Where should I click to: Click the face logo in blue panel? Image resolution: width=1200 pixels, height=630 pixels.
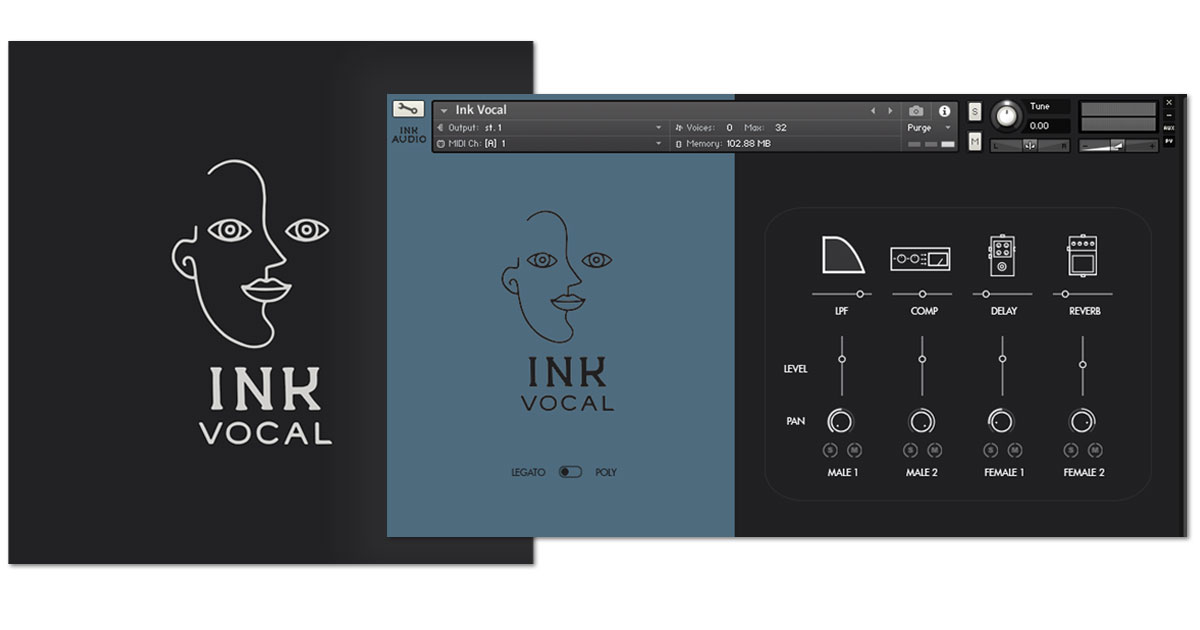pyautogui.click(x=555, y=277)
